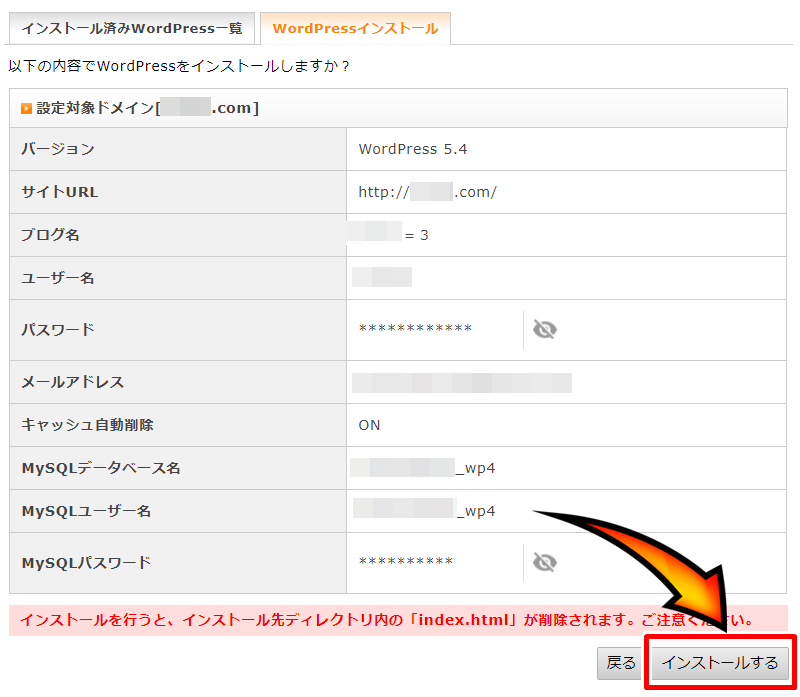Click the ON value for cache auto-delete
This screenshot has height=697, width=800.
pyautogui.click(x=369, y=425)
